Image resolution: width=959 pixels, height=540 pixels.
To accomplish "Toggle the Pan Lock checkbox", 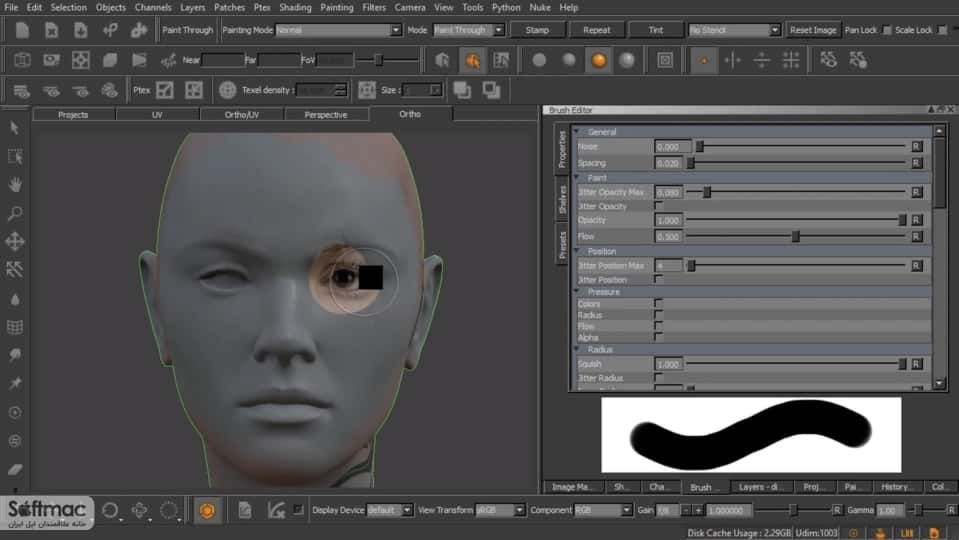I will coord(887,30).
